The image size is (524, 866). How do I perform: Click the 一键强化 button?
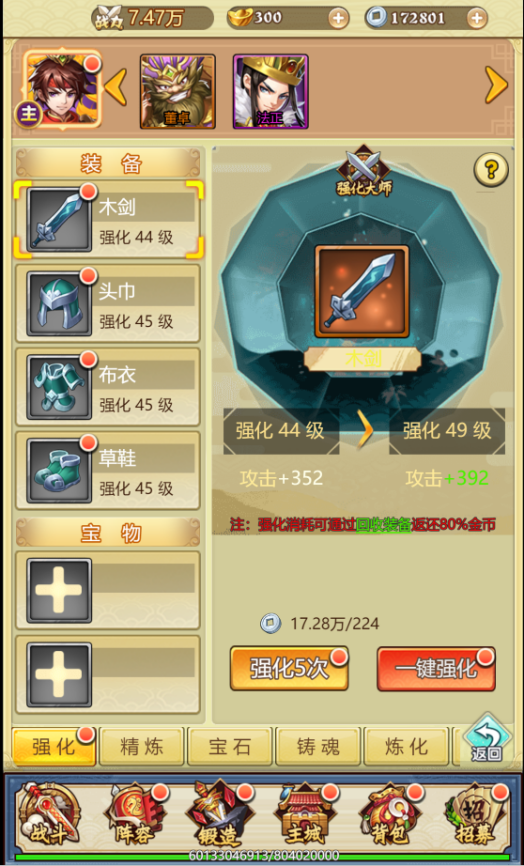[x=436, y=669]
